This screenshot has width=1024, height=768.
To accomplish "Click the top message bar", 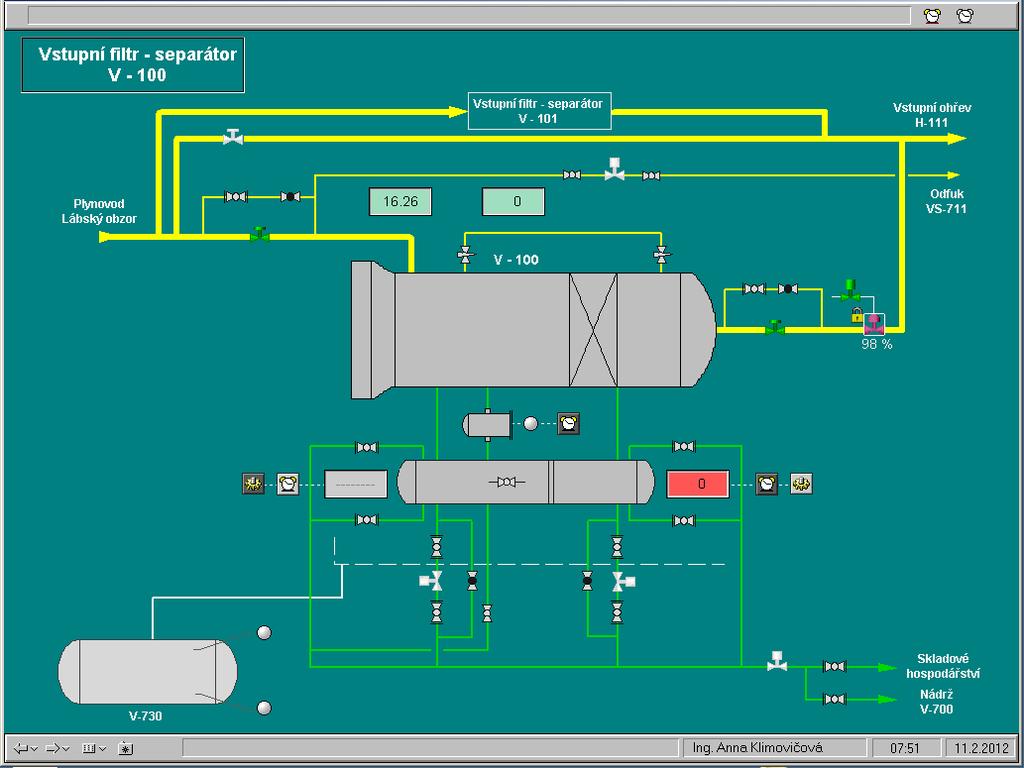I will point(469,16).
